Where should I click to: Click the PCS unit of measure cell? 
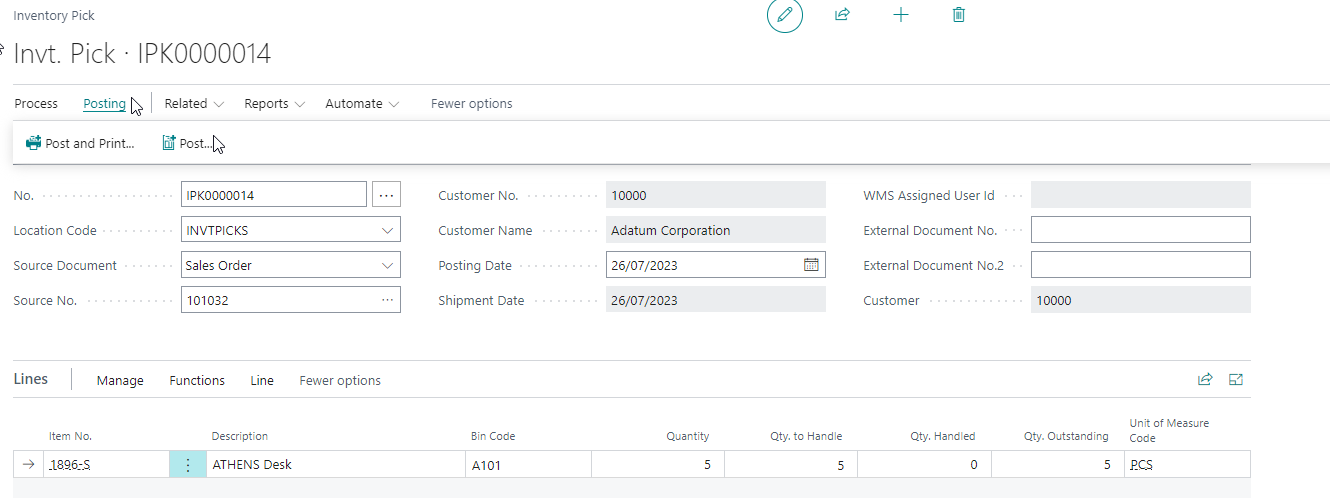click(x=1187, y=465)
